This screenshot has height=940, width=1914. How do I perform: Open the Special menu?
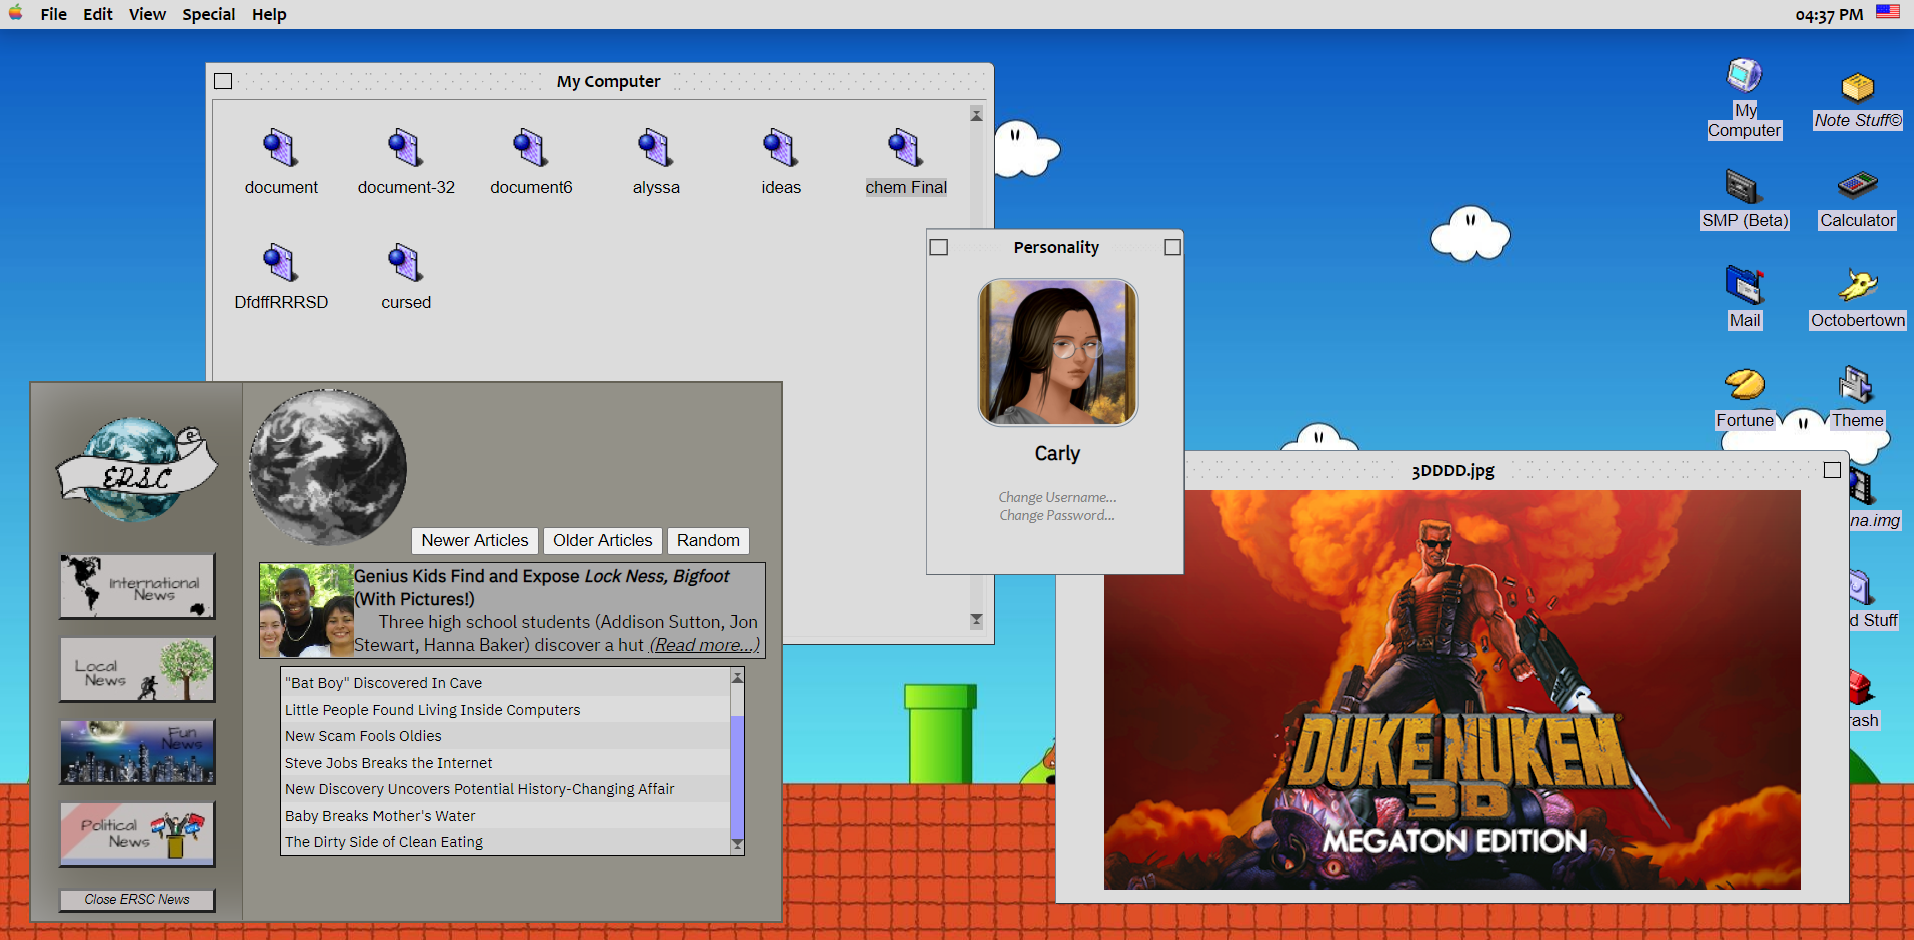pos(209,14)
